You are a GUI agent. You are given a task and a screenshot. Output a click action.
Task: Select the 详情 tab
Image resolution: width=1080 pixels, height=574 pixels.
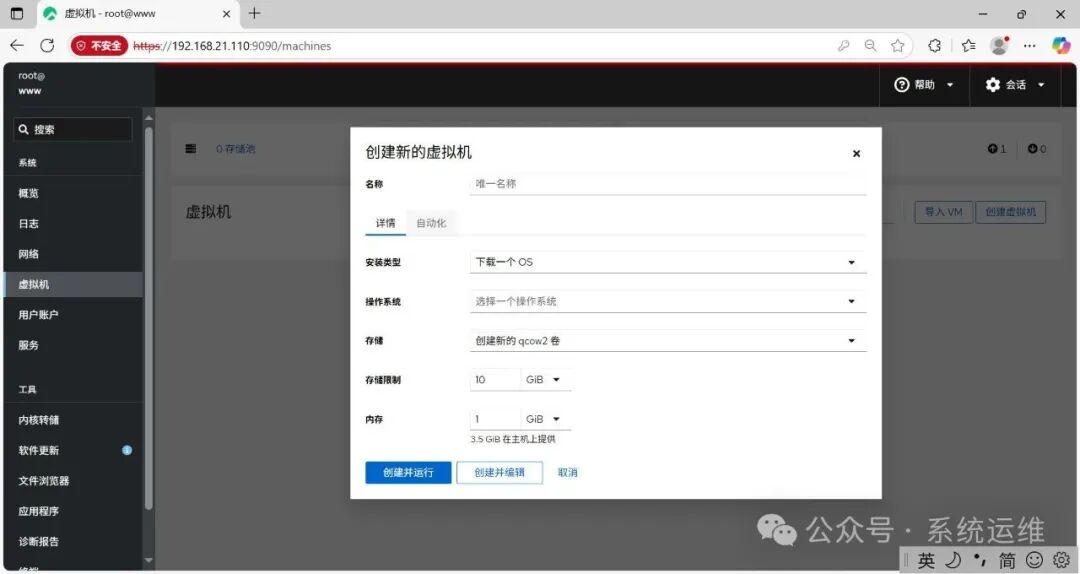[385, 223]
